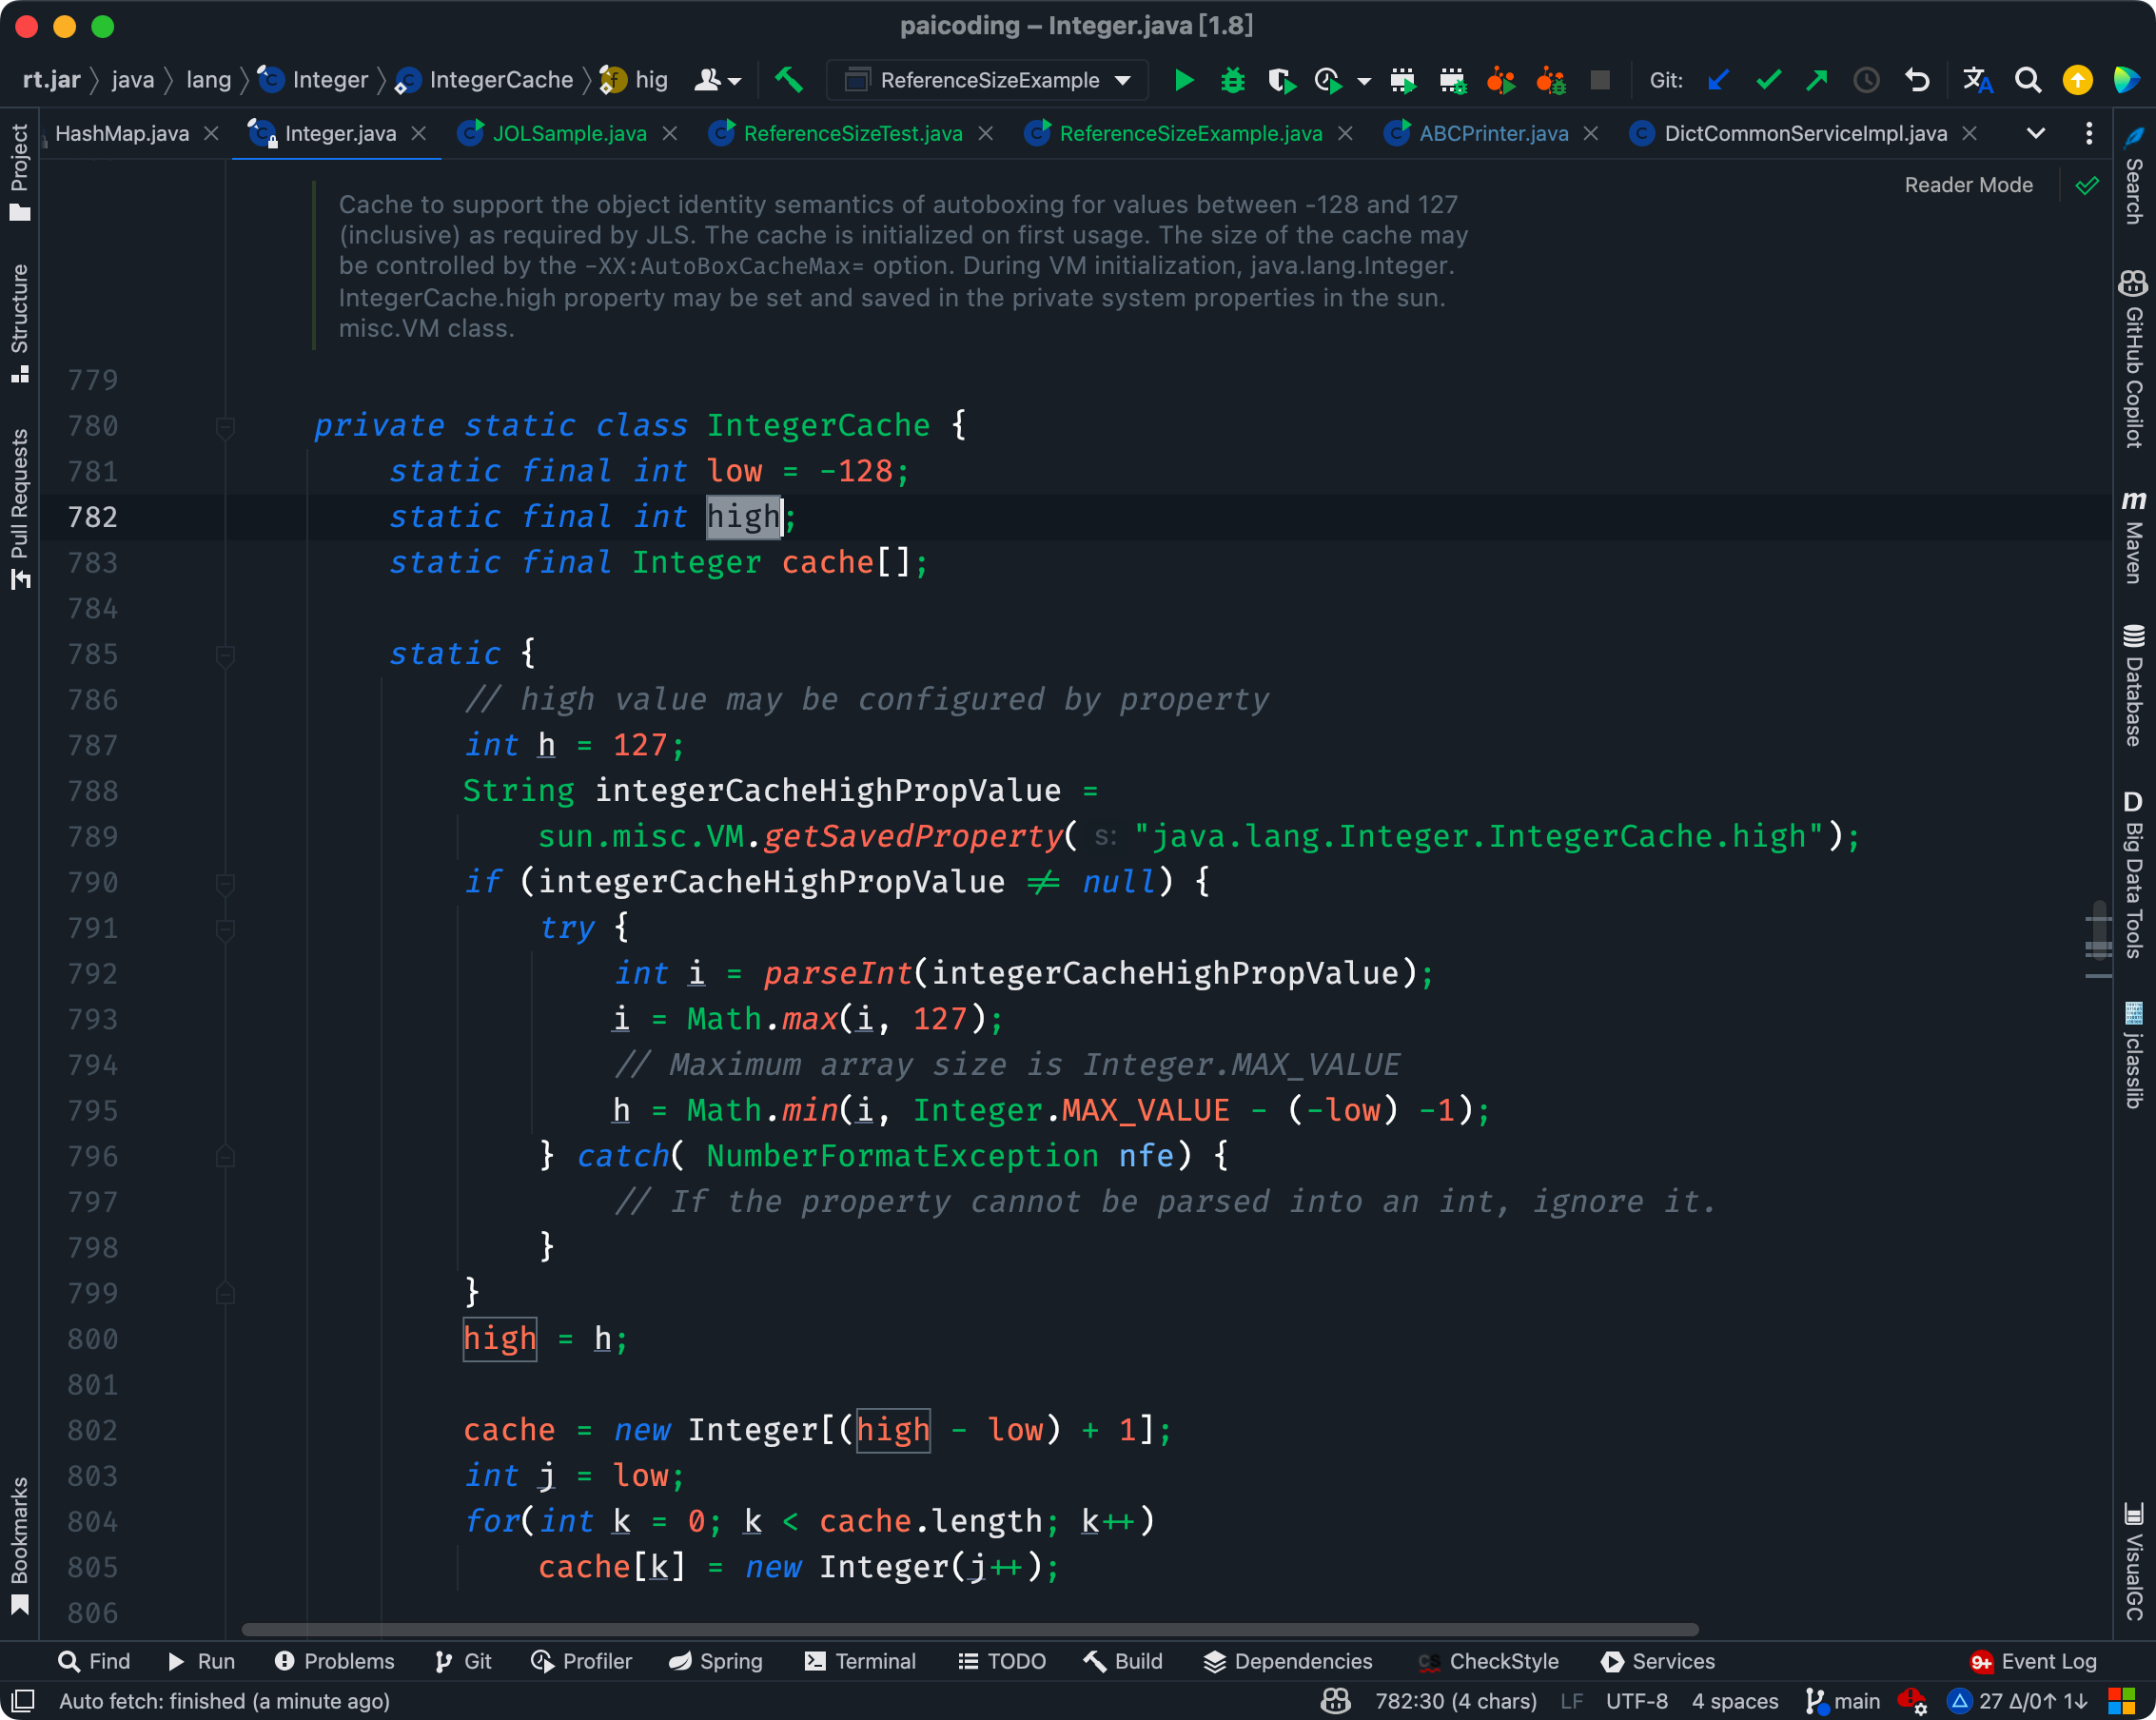Open the hidden tabs list chevron
The image size is (2156, 1720).
pyautogui.click(x=2035, y=133)
